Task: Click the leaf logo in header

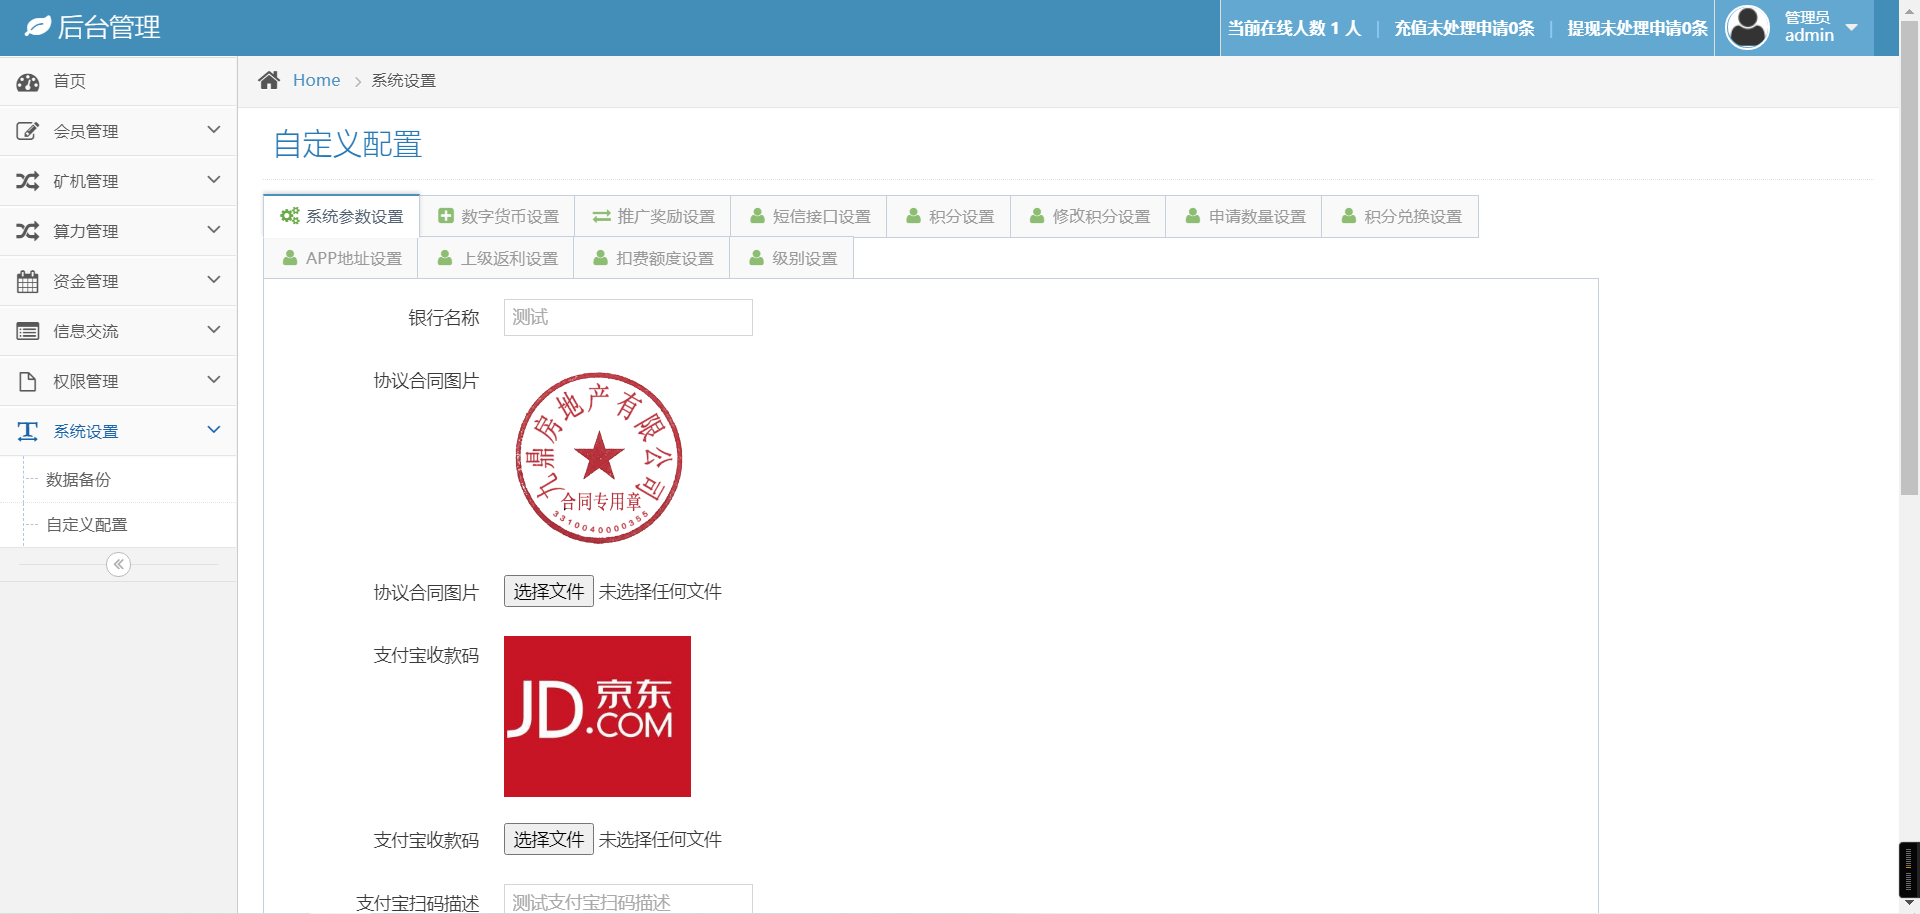Action: pyautogui.click(x=37, y=27)
